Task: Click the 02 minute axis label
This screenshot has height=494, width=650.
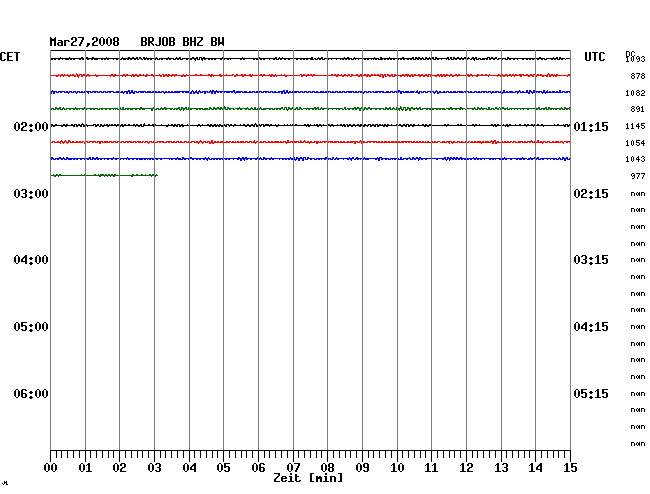Action: point(119,468)
